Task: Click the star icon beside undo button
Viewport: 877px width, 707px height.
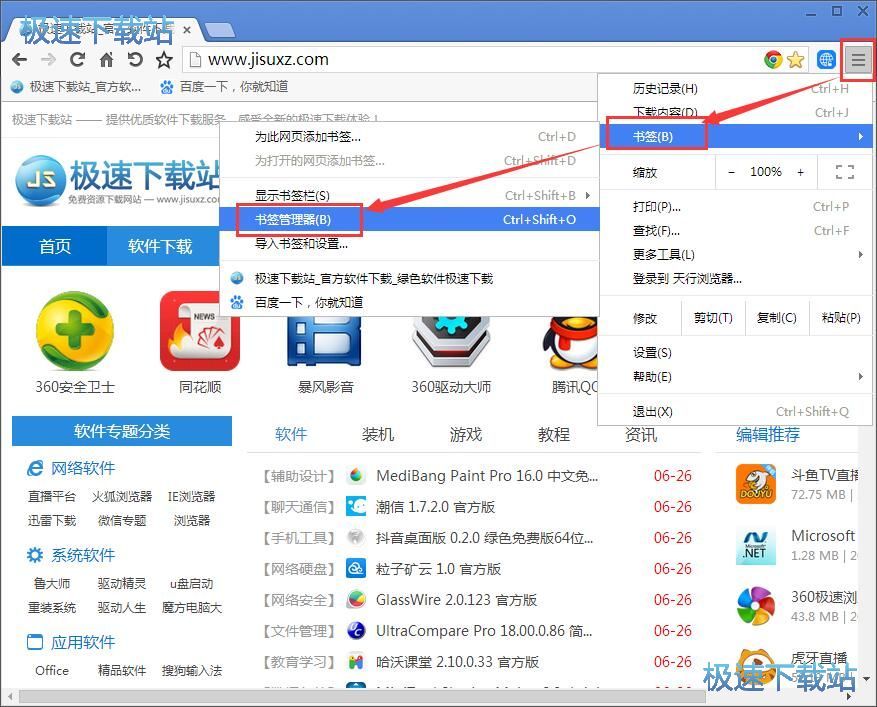Action: pyautogui.click(x=164, y=59)
